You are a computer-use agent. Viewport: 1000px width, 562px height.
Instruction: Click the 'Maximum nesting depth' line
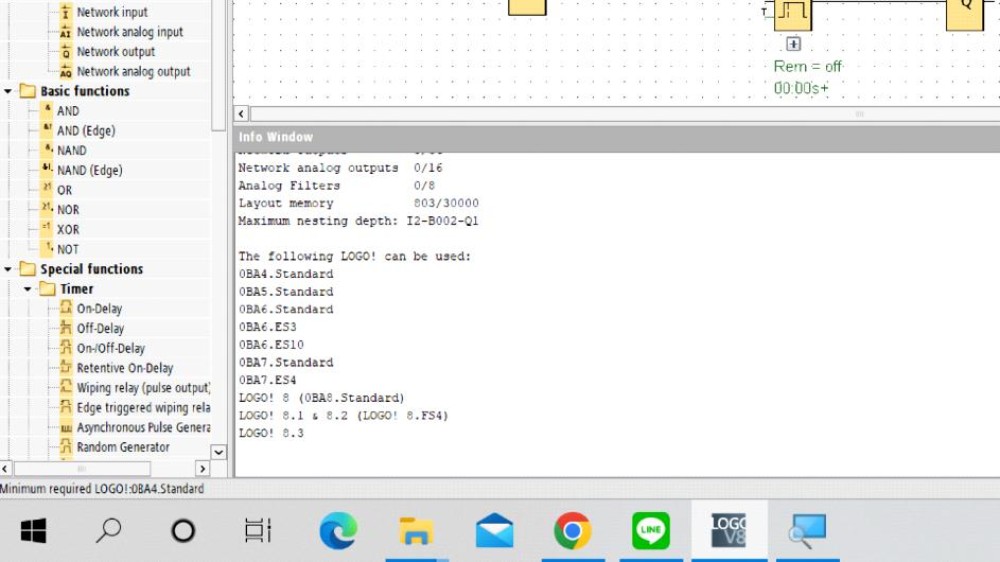[x=358, y=221]
